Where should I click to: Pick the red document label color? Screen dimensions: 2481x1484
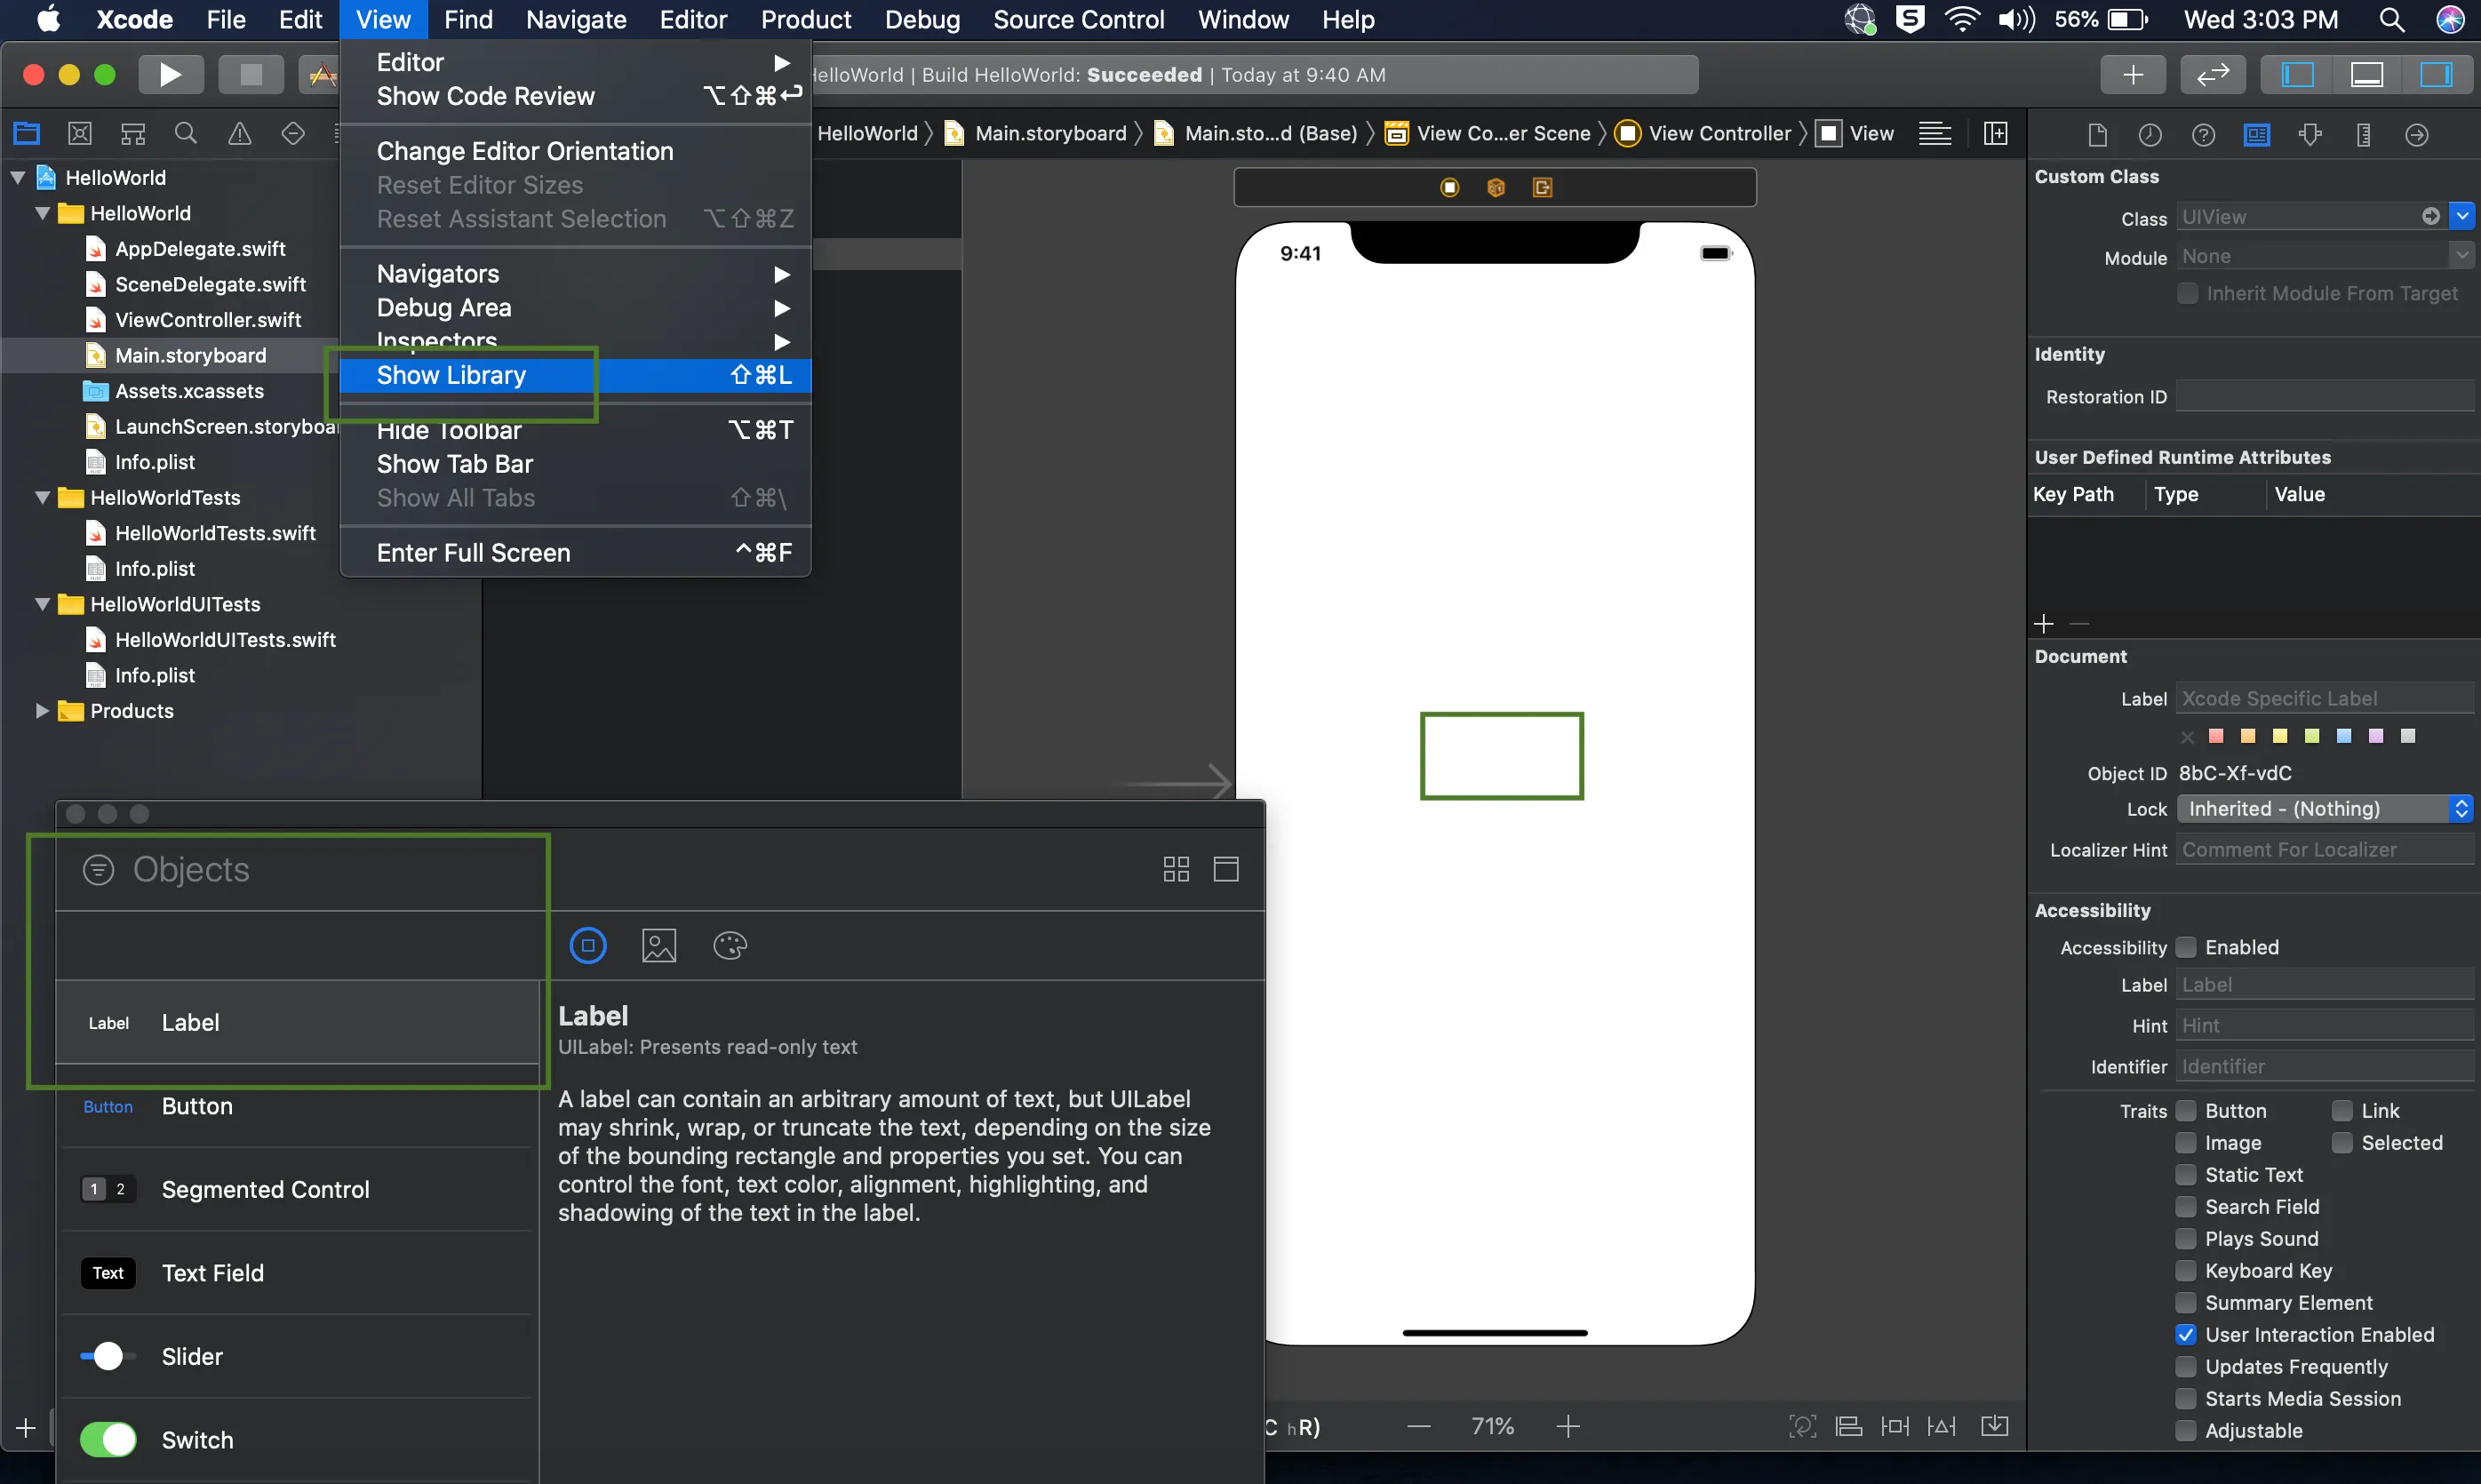[x=2216, y=736]
